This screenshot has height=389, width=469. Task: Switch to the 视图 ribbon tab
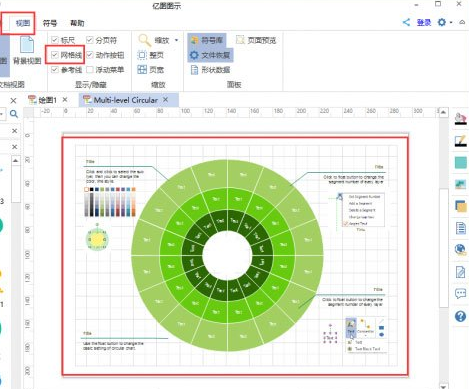(23, 23)
